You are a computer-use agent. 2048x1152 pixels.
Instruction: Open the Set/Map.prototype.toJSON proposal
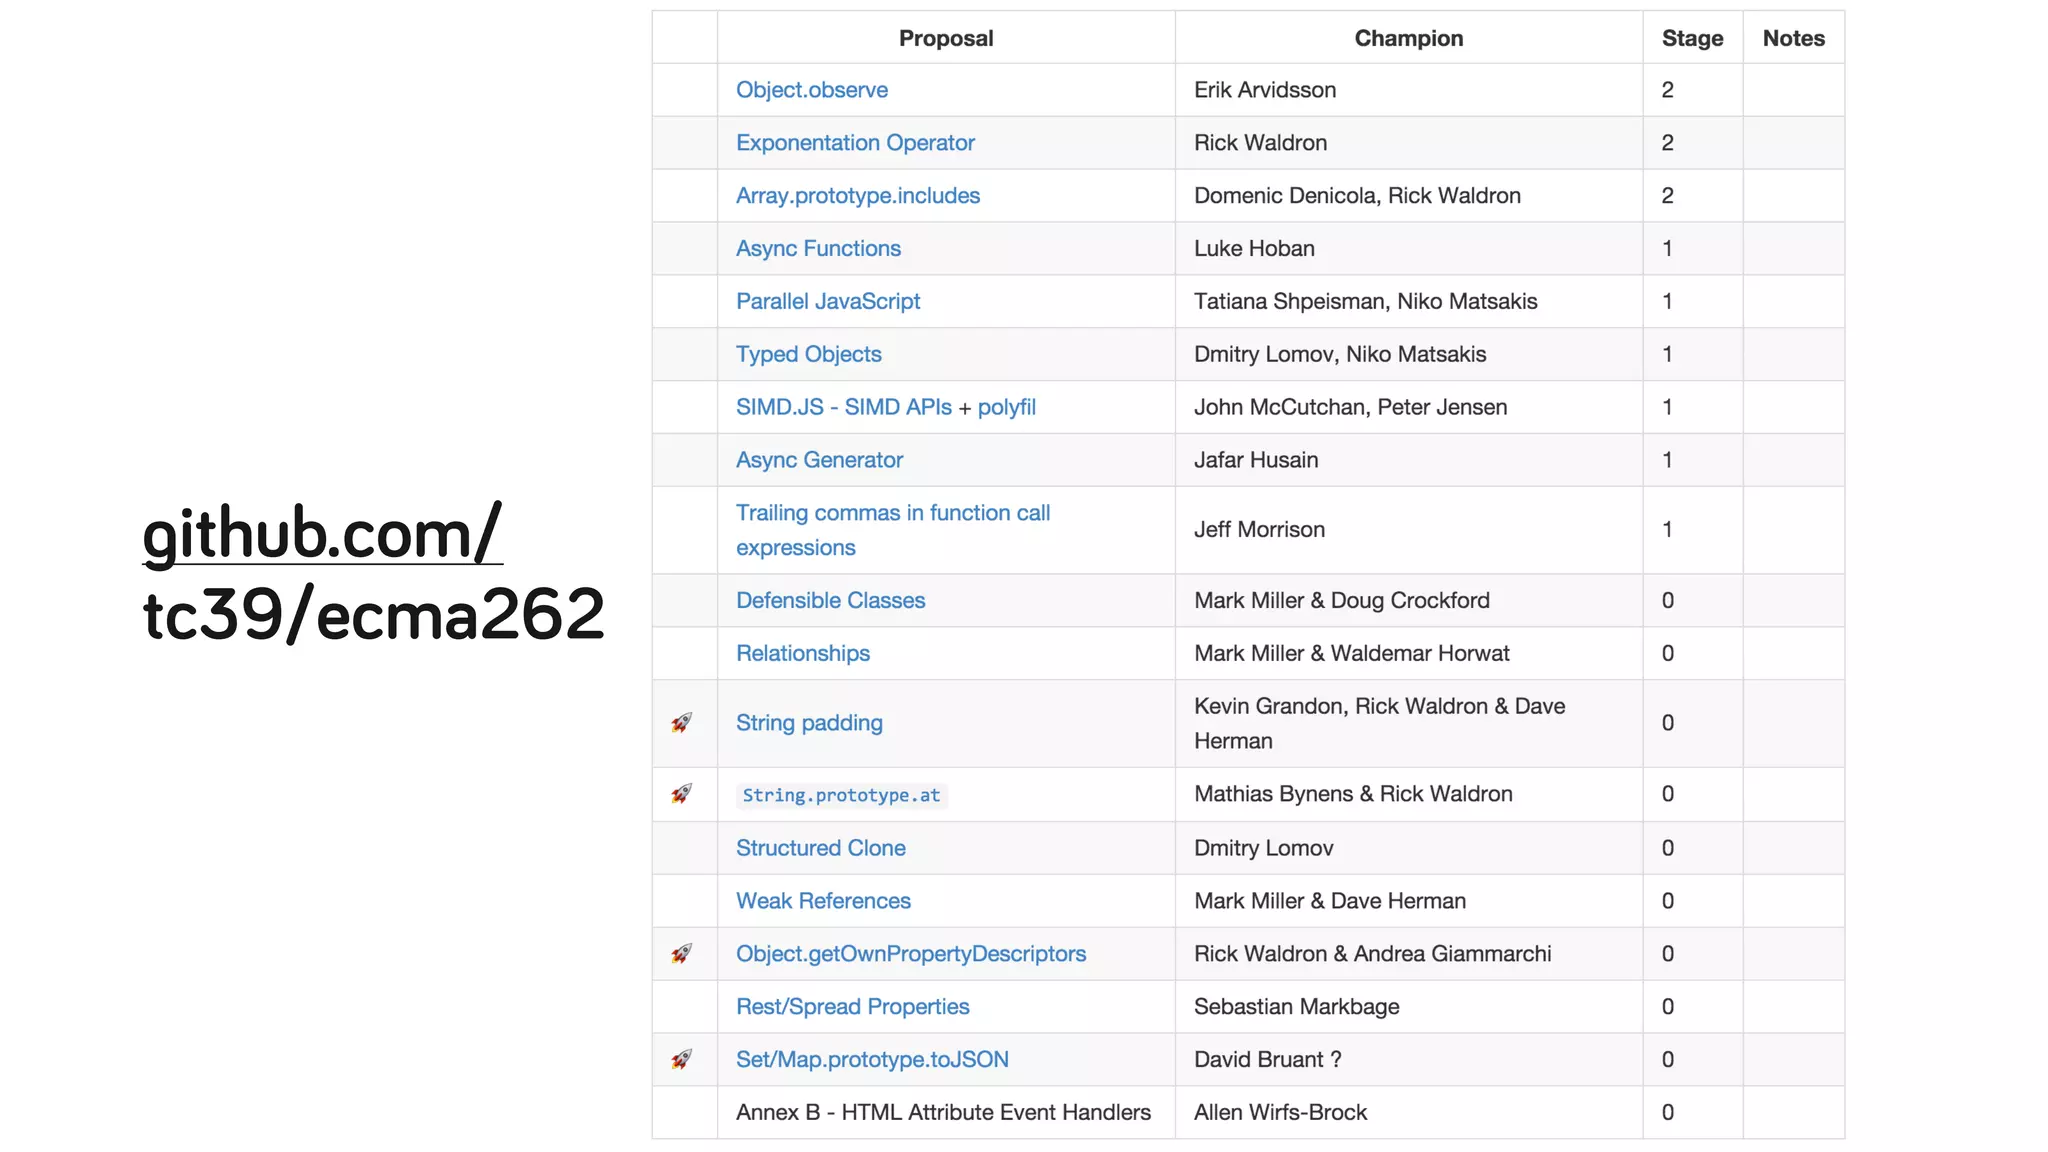coord(872,1060)
